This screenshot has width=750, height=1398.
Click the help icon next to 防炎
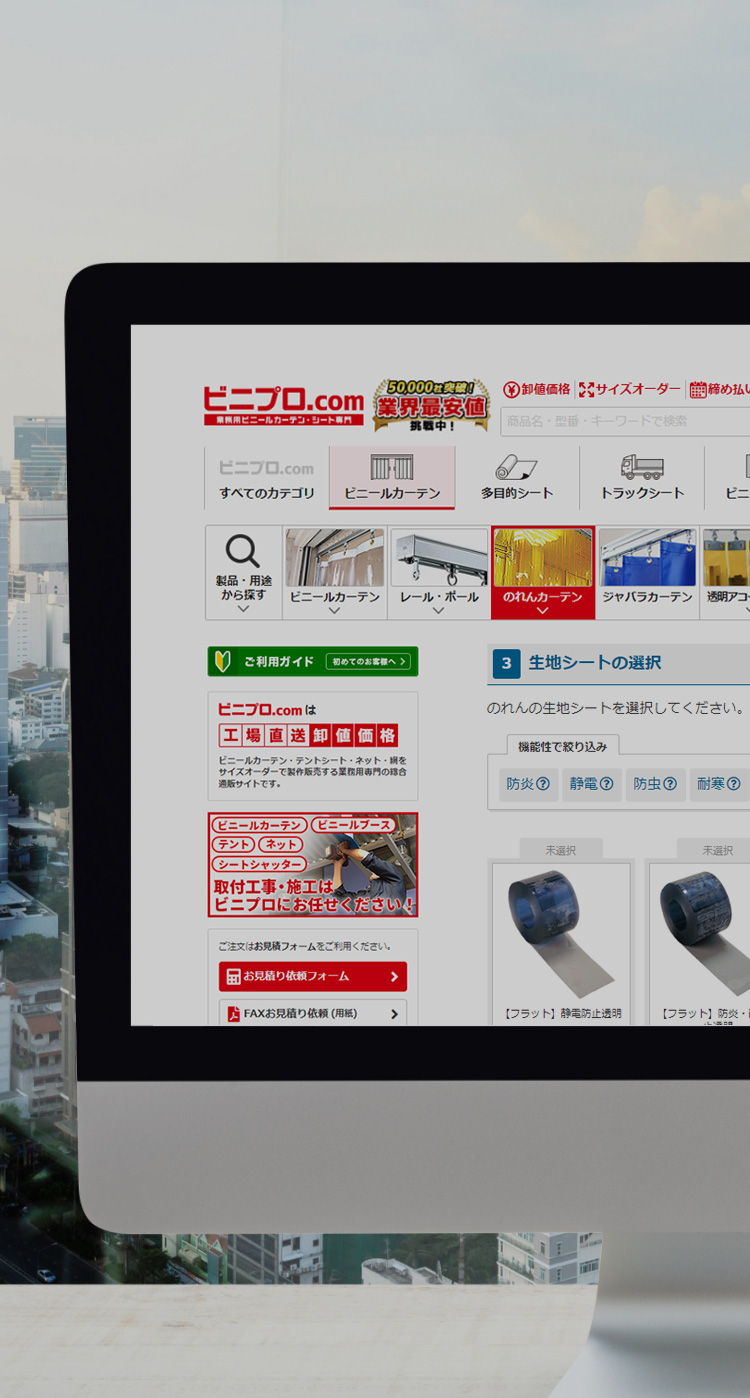click(543, 784)
